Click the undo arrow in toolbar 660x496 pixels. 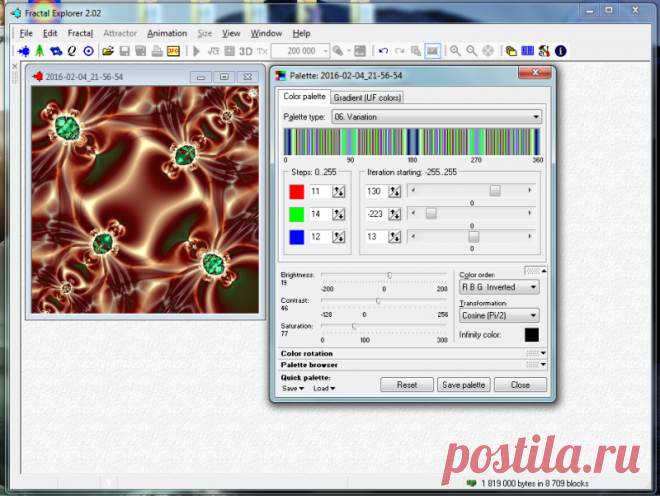383,50
